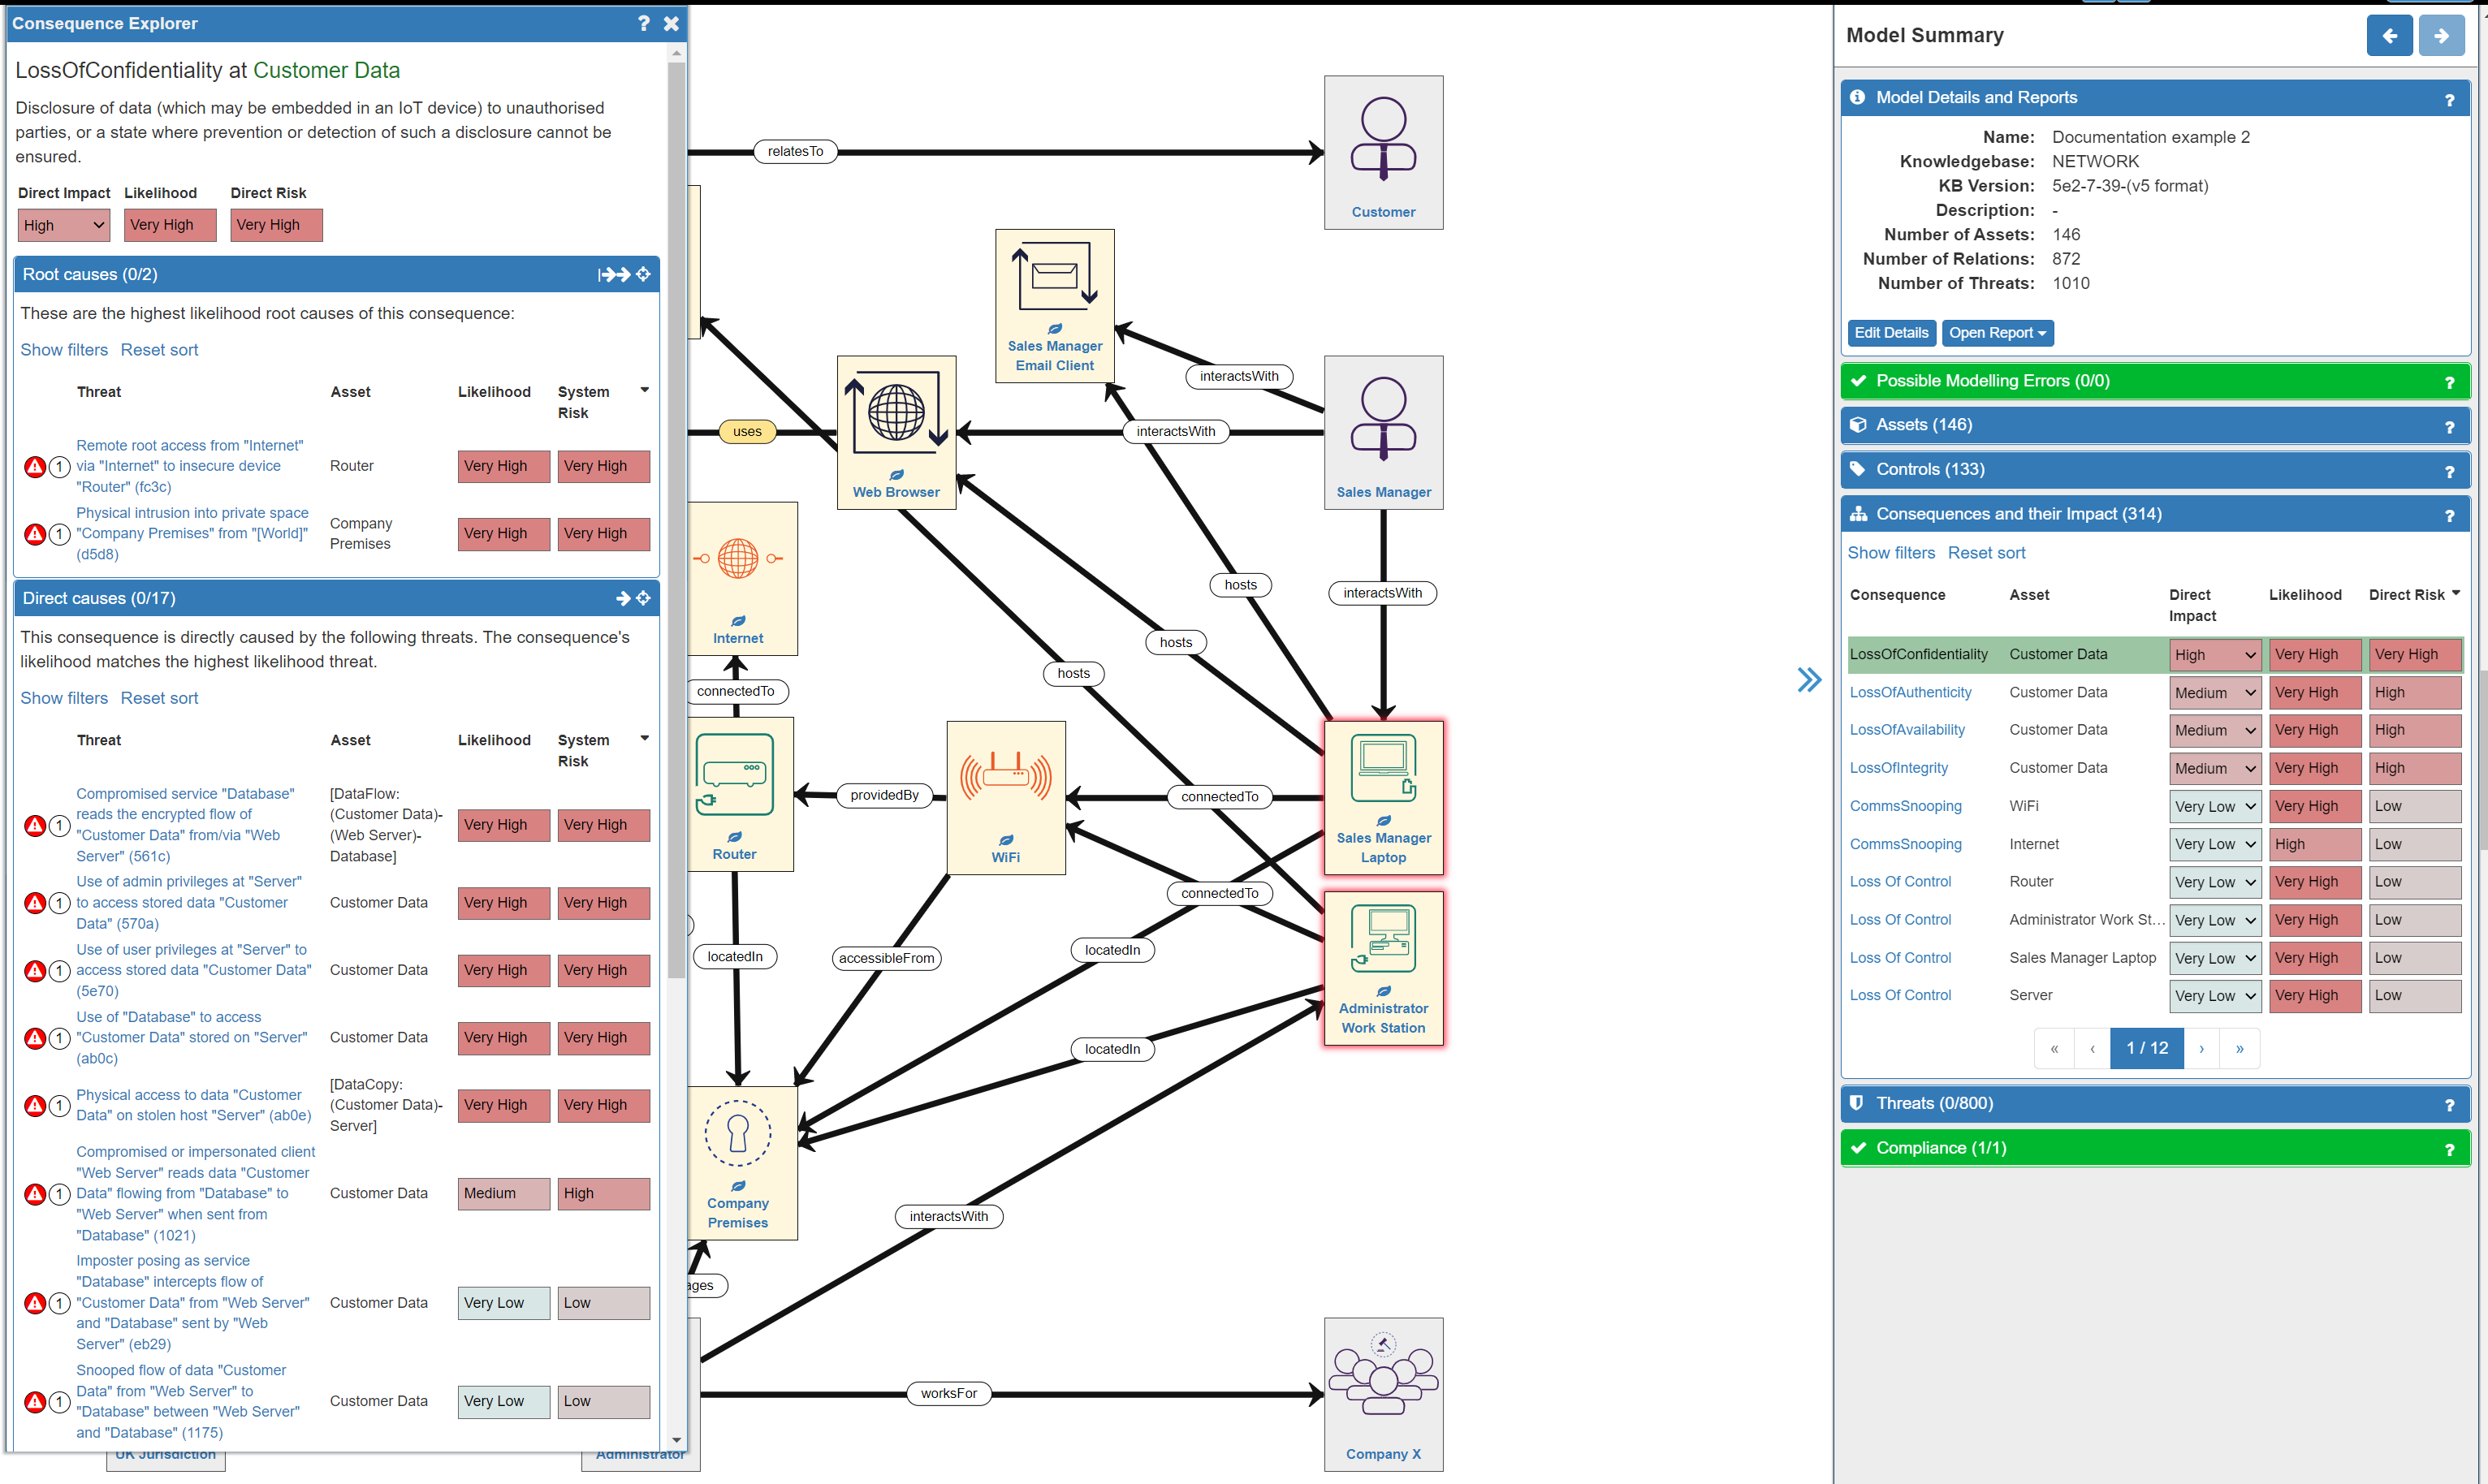Change Direct Impact for LossOfAuthenticity row
Image resolution: width=2488 pixels, height=1484 pixels.
click(2214, 692)
